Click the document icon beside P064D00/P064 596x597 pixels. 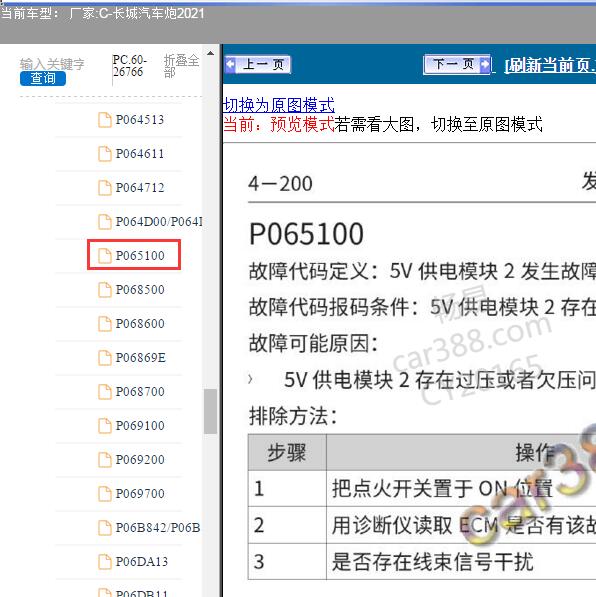tap(105, 222)
